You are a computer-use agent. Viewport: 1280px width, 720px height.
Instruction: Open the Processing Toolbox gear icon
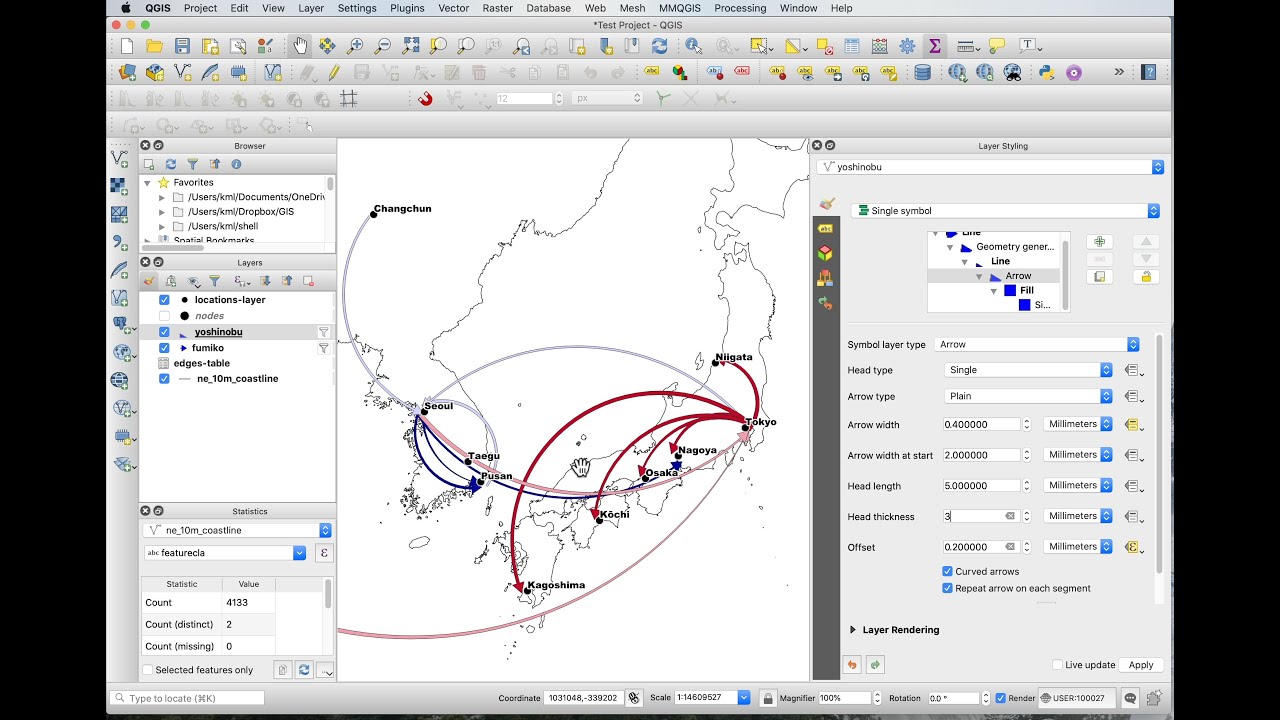pyautogui.click(x=907, y=46)
